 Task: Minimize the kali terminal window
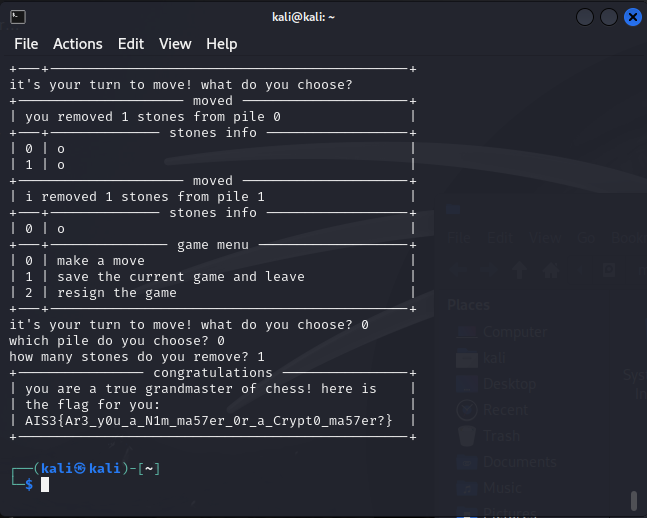pyautogui.click(x=583, y=17)
